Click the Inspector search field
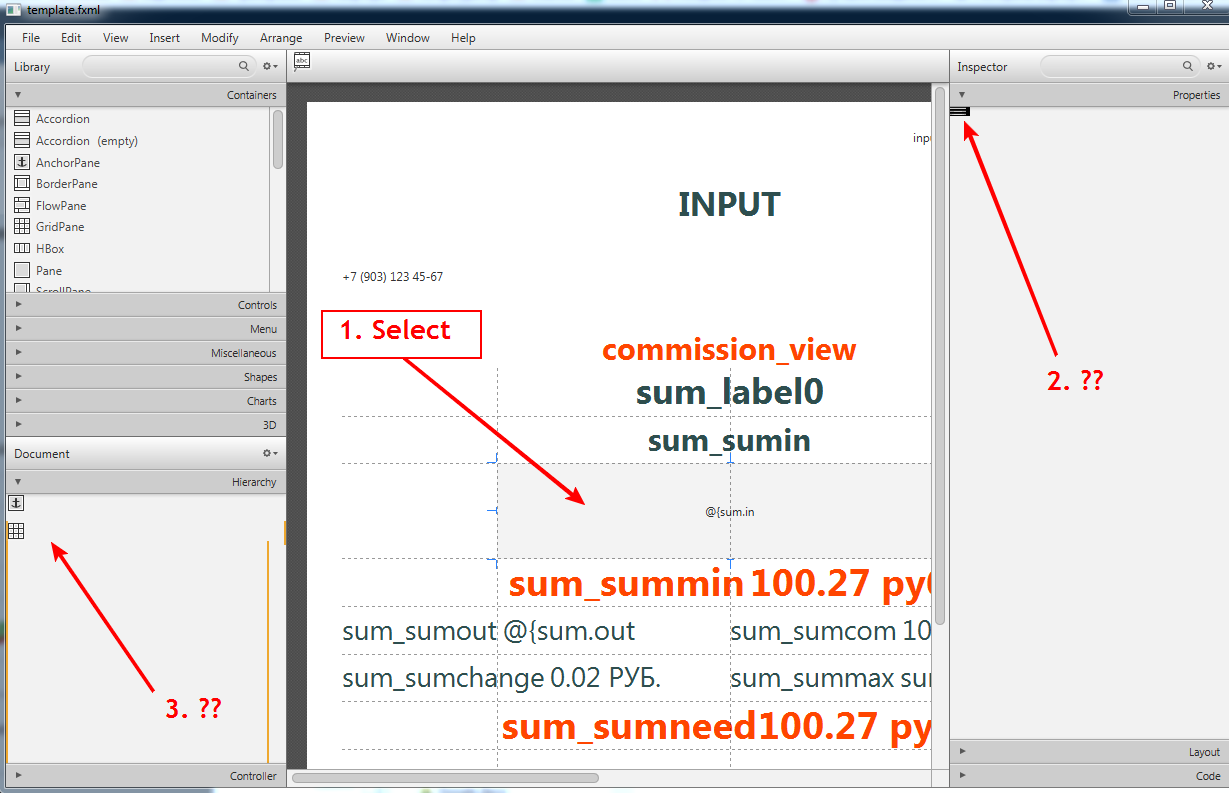Viewport: 1229px width, 793px height. 1112,67
